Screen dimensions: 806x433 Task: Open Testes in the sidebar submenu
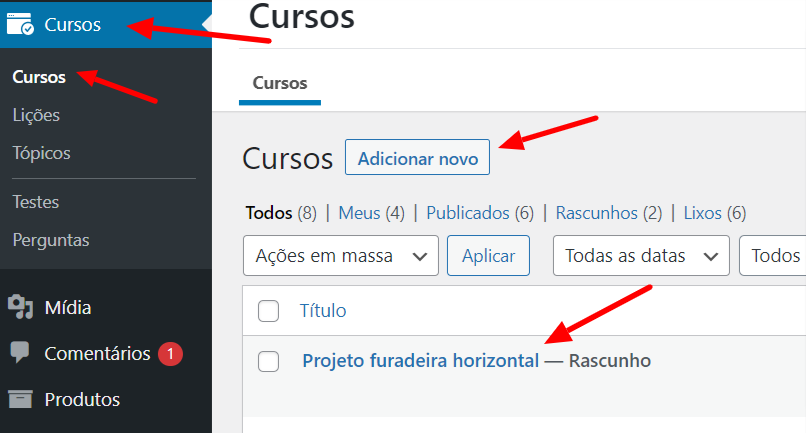[36, 202]
